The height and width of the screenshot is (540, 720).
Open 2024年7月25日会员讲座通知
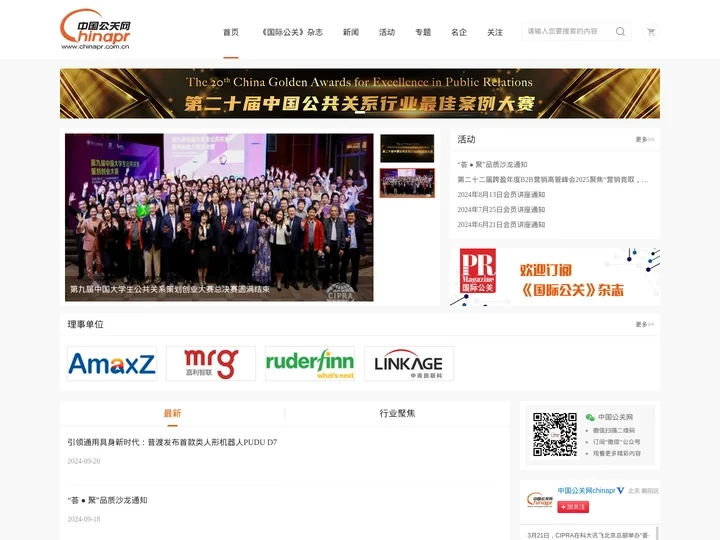[501, 209]
